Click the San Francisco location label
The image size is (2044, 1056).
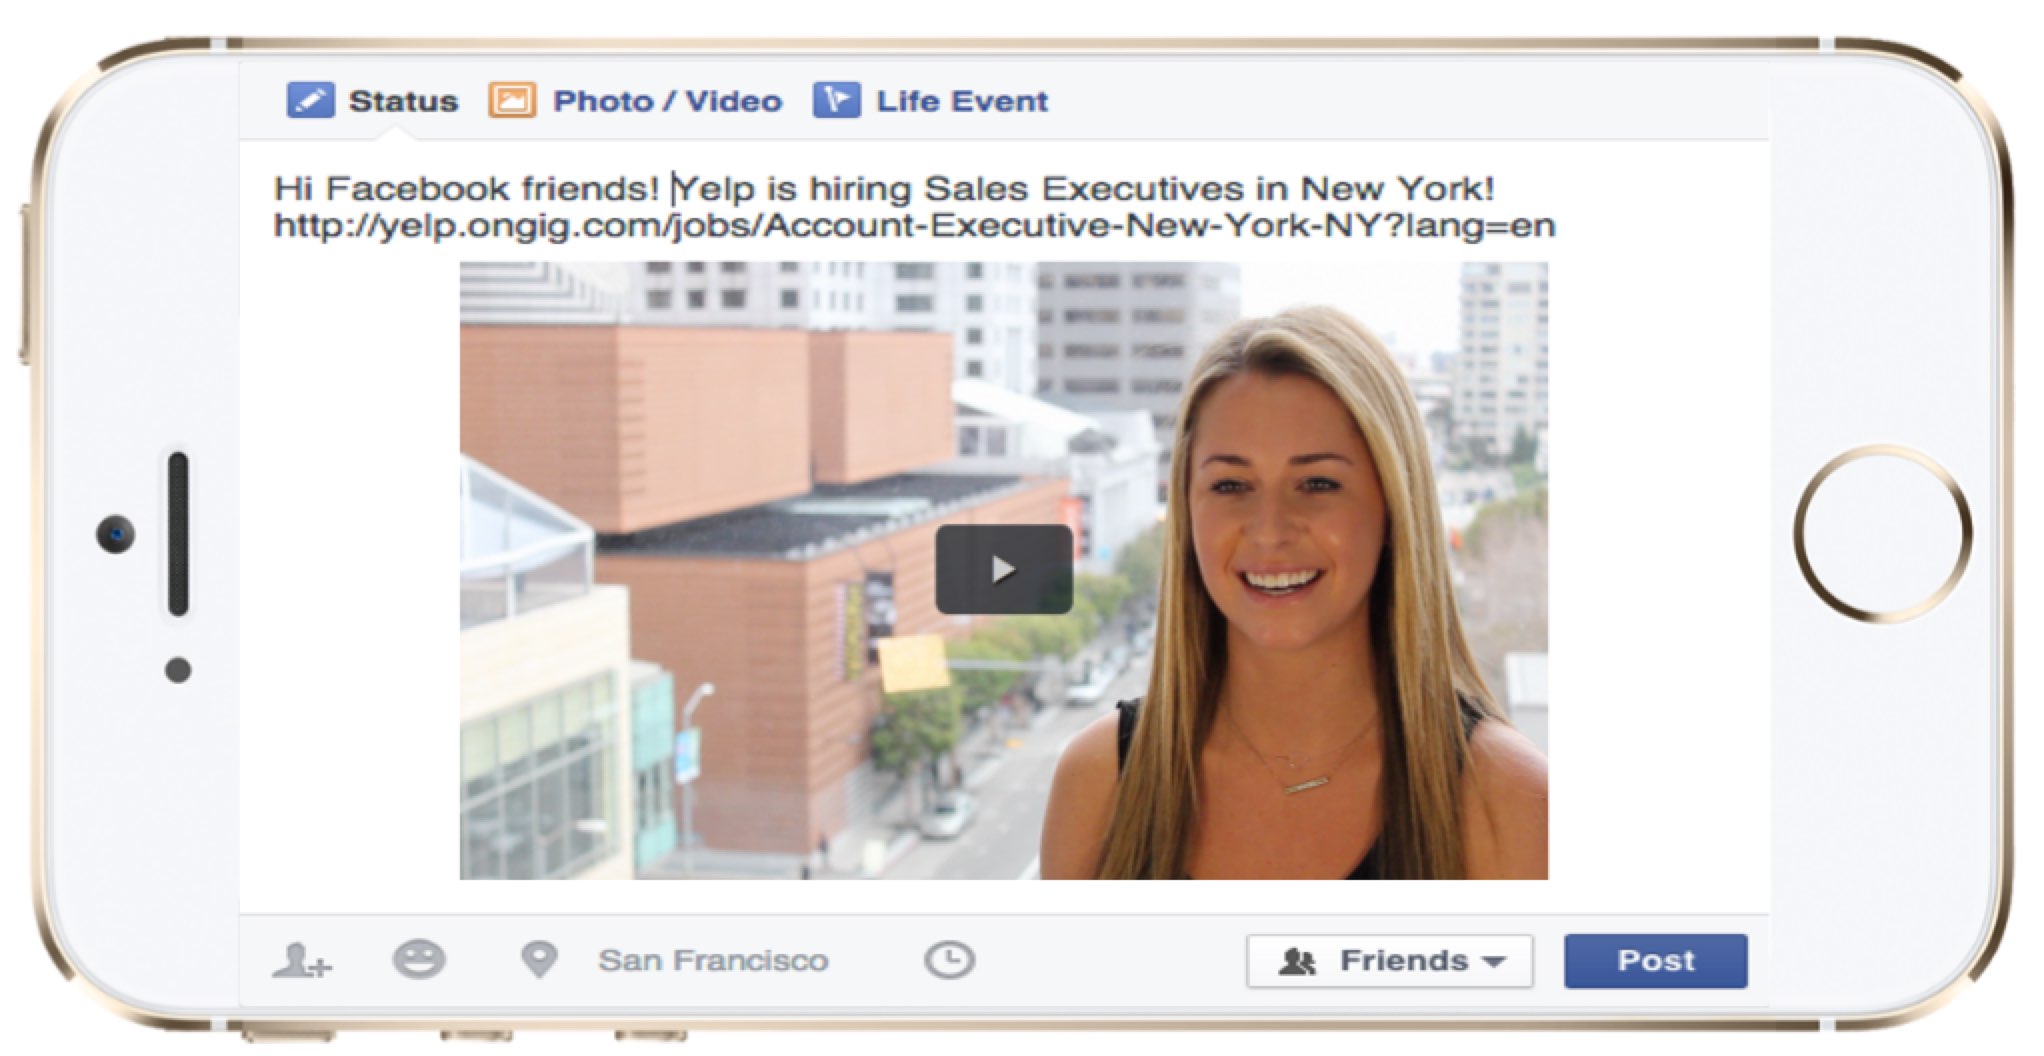tap(713, 960)
